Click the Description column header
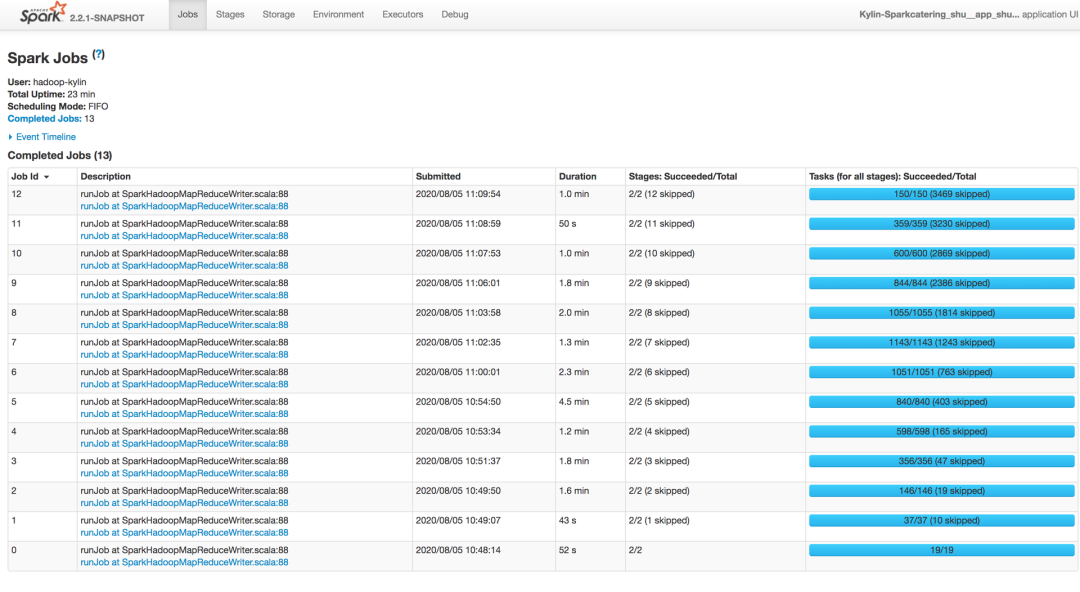 (106, 177)
